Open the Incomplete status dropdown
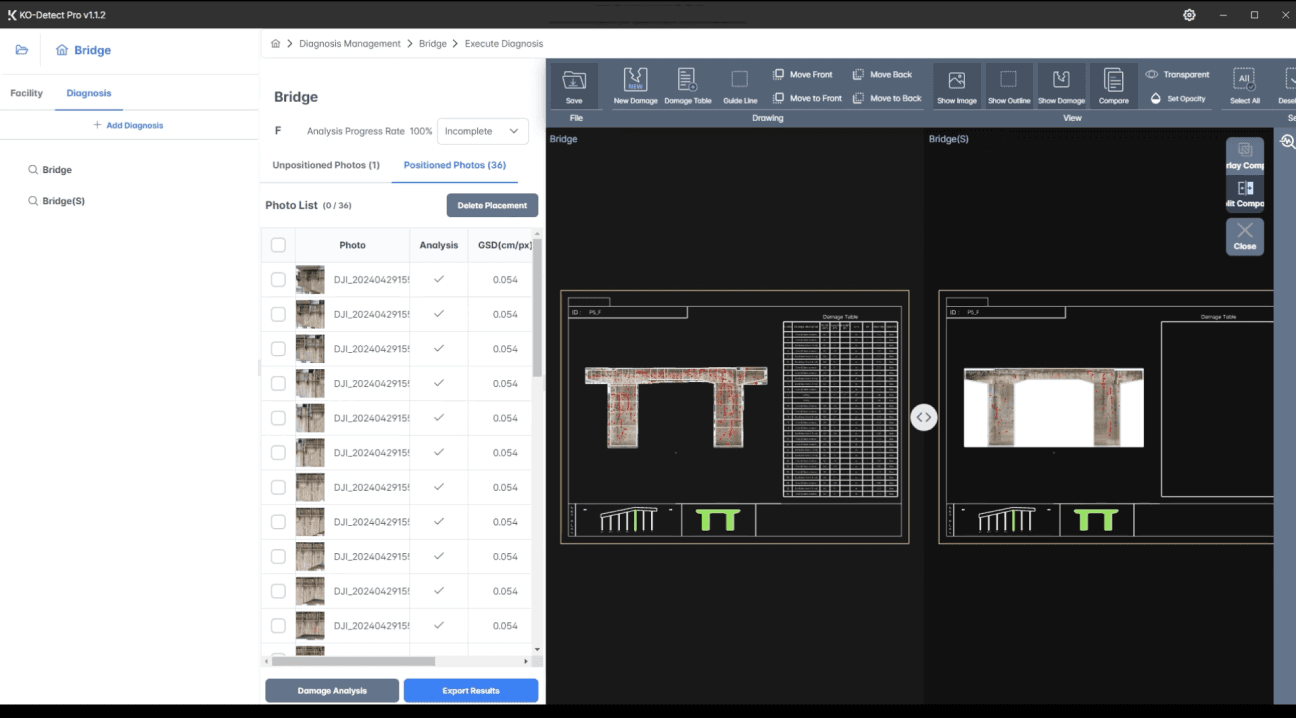The height and width of the screenshot is (718, 1296). 483,131
